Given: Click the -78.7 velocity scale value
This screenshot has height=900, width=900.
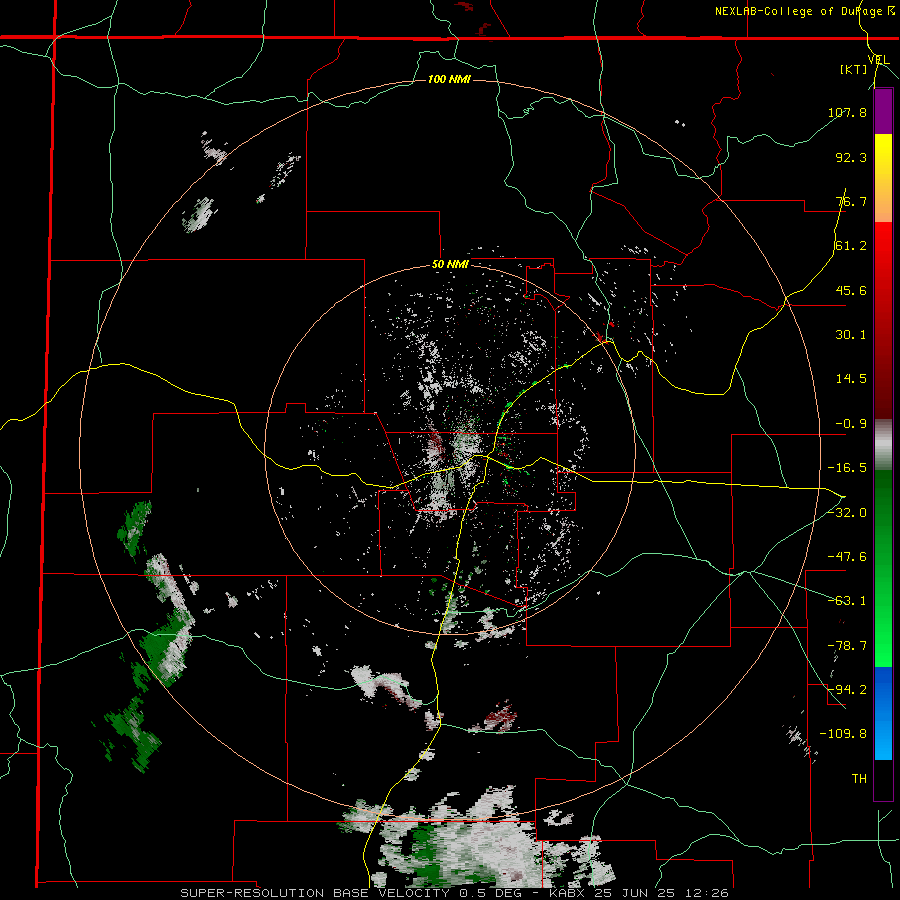Looking at the screenshot, I should (x=847, y=646).
